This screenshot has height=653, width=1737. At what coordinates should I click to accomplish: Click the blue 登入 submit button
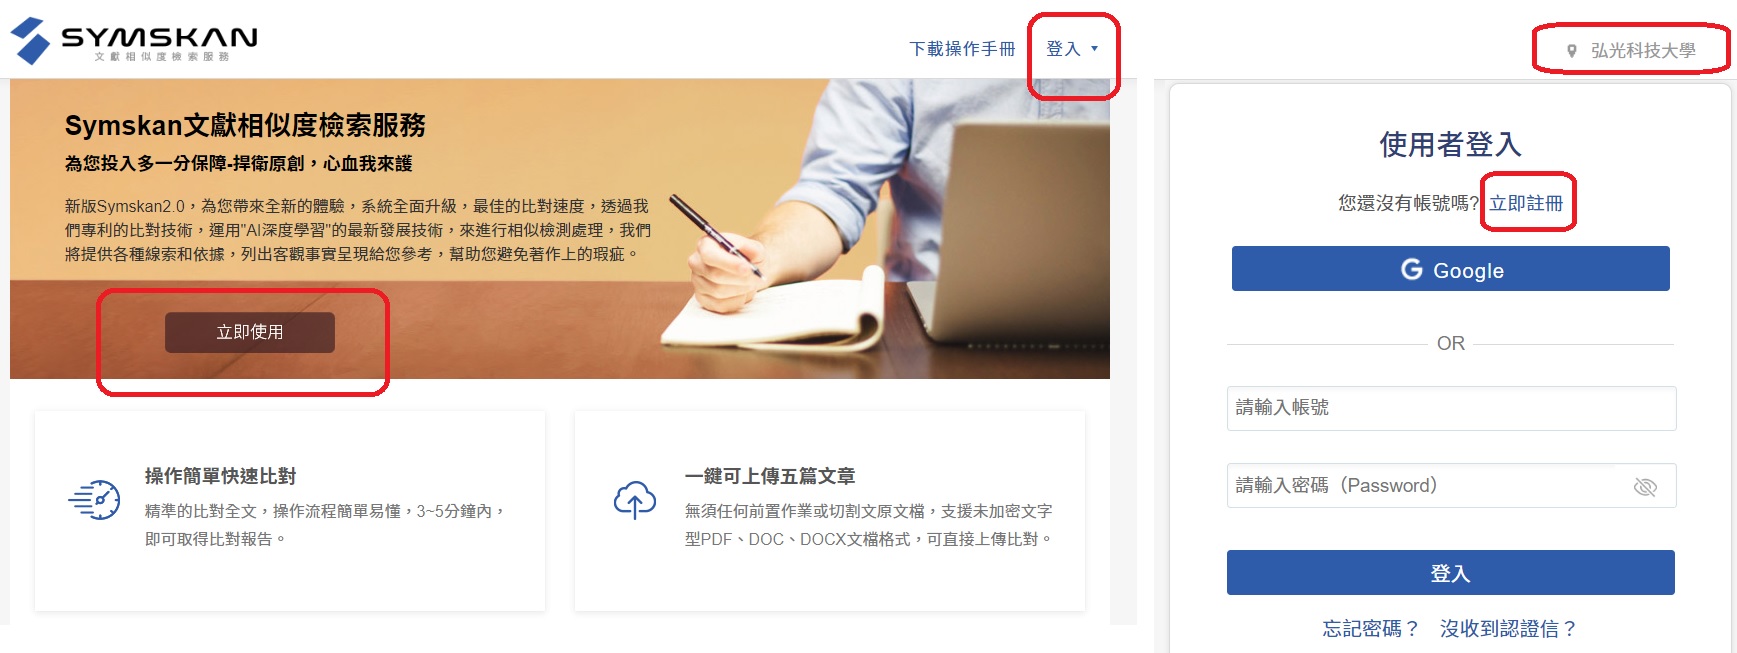click(1451, 573)
